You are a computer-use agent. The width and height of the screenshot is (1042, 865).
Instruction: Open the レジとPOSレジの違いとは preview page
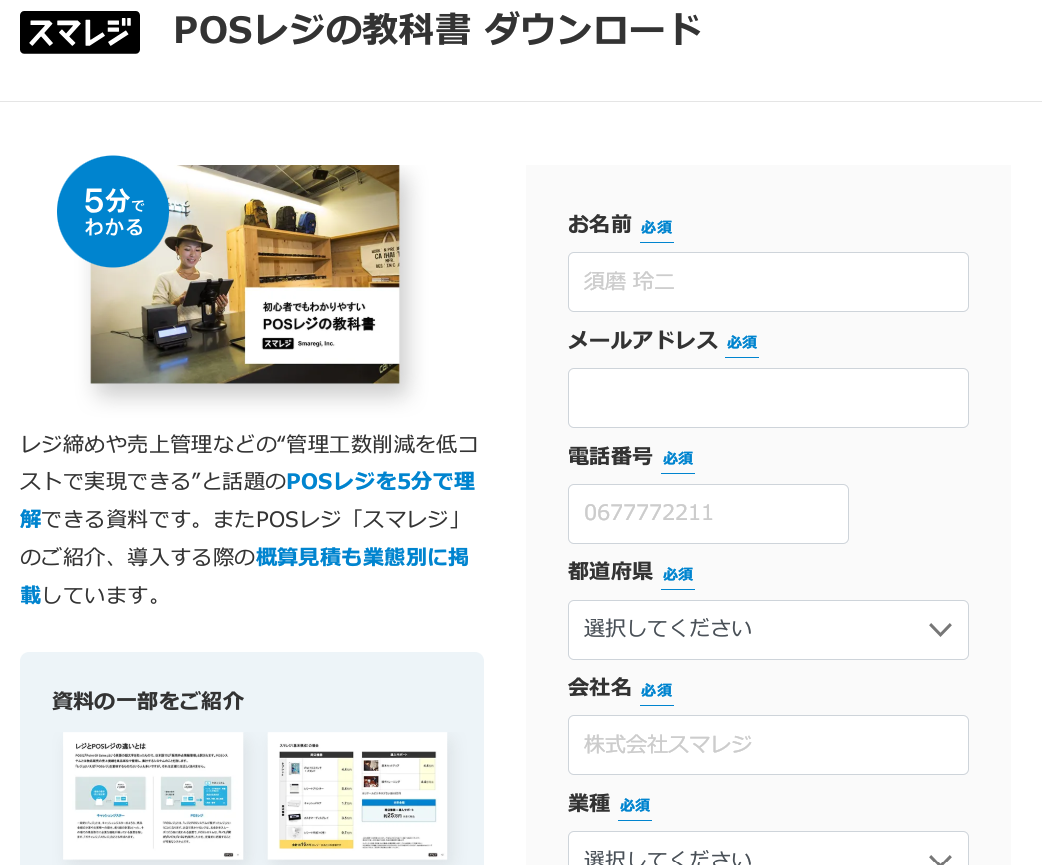click(x=153, y=795)
